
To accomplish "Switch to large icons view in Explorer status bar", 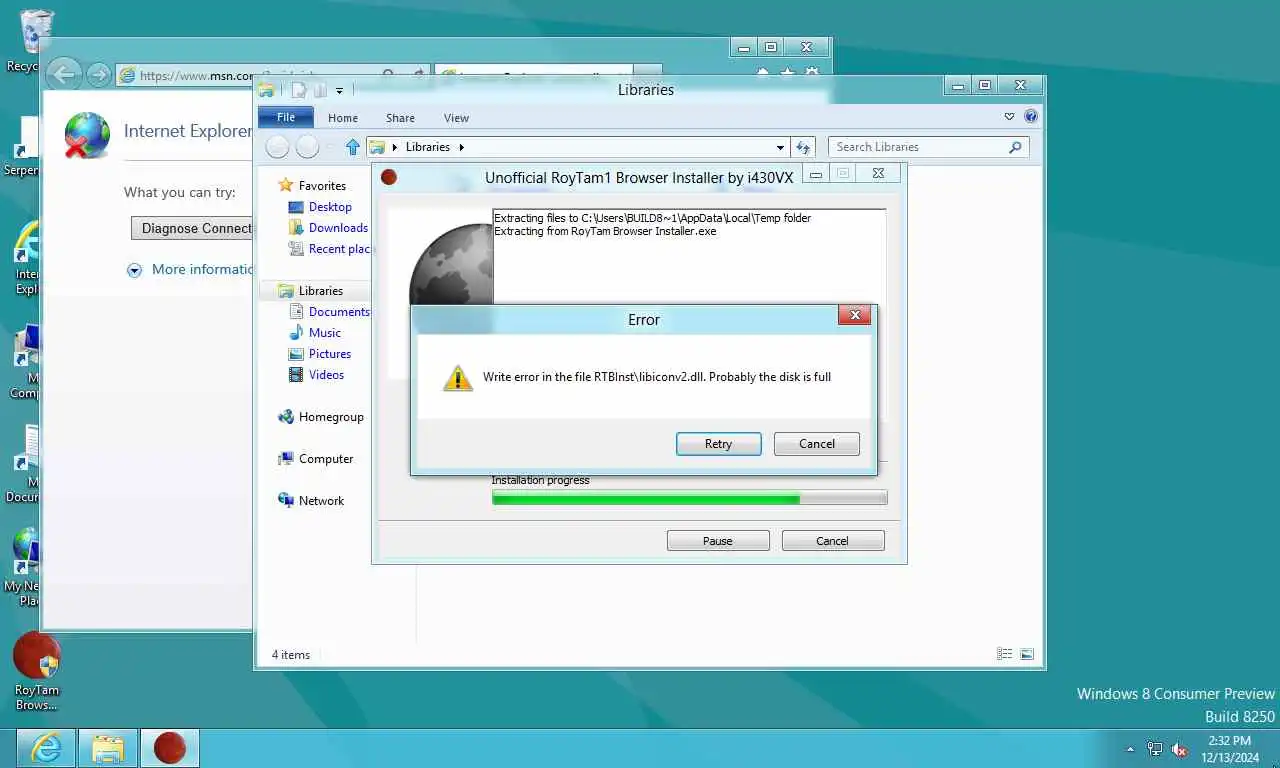I will 1026,654.
